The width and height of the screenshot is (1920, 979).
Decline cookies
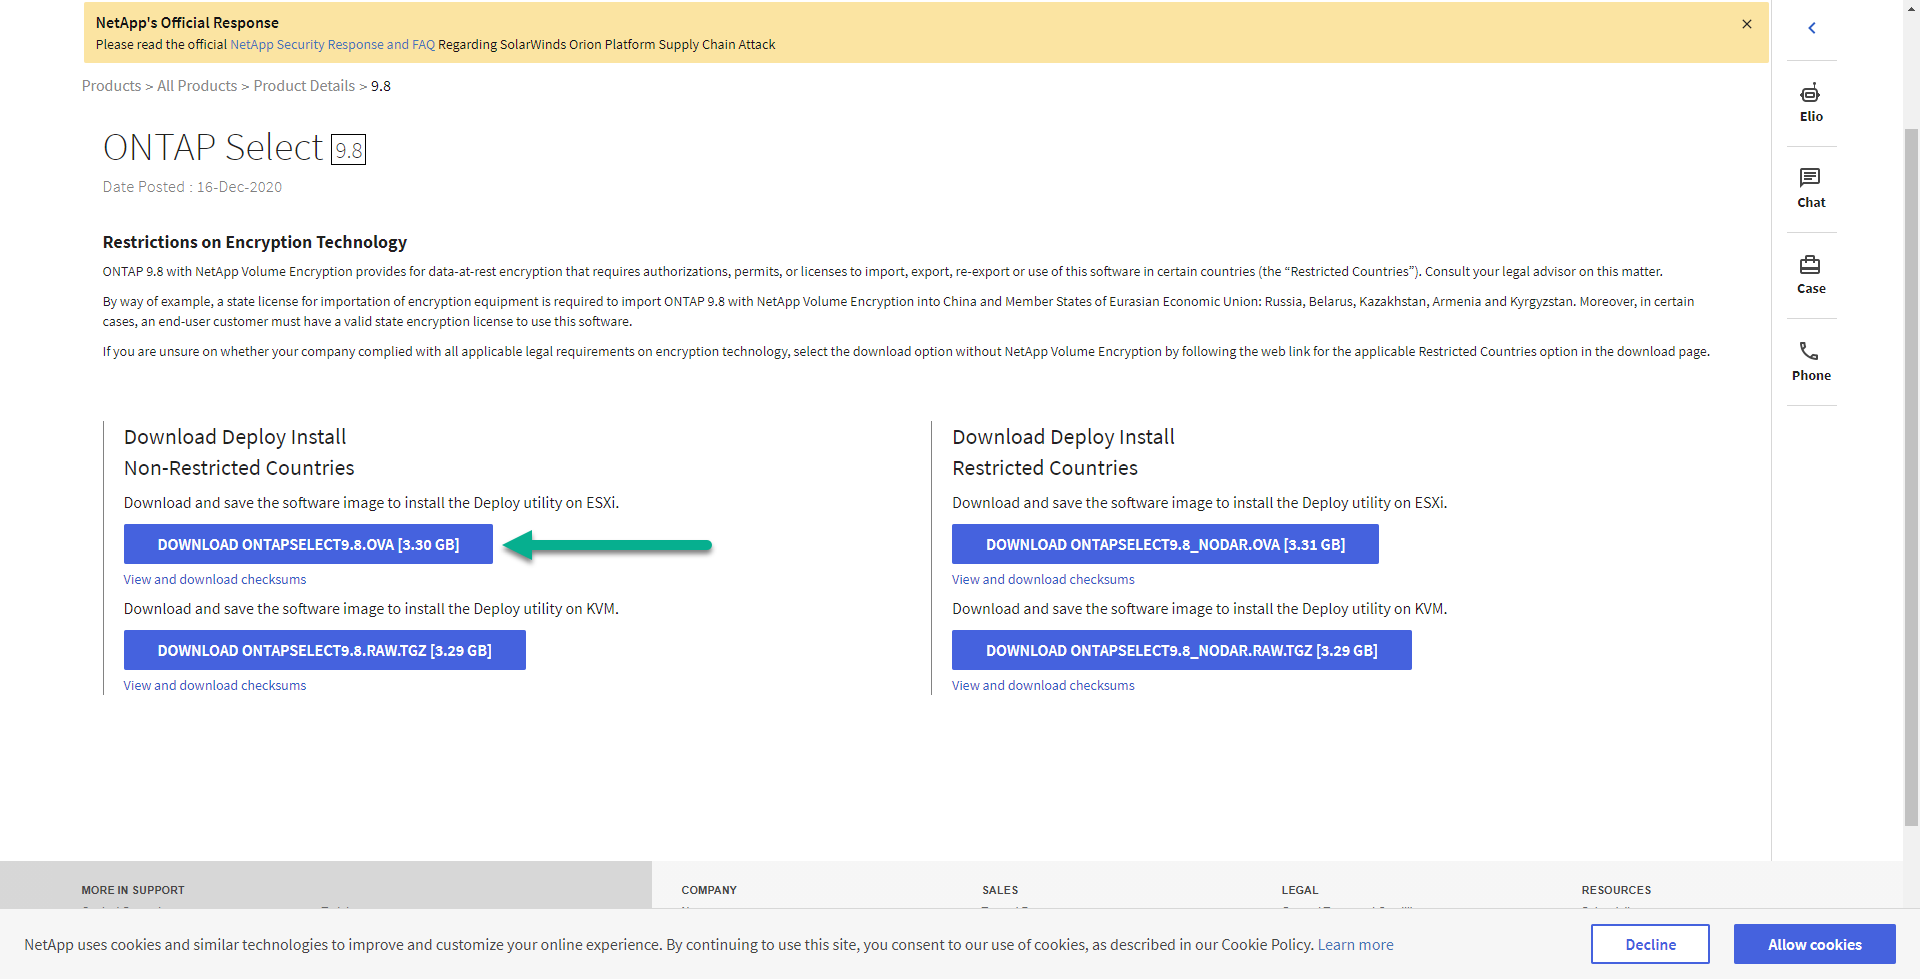[1650, 944]
